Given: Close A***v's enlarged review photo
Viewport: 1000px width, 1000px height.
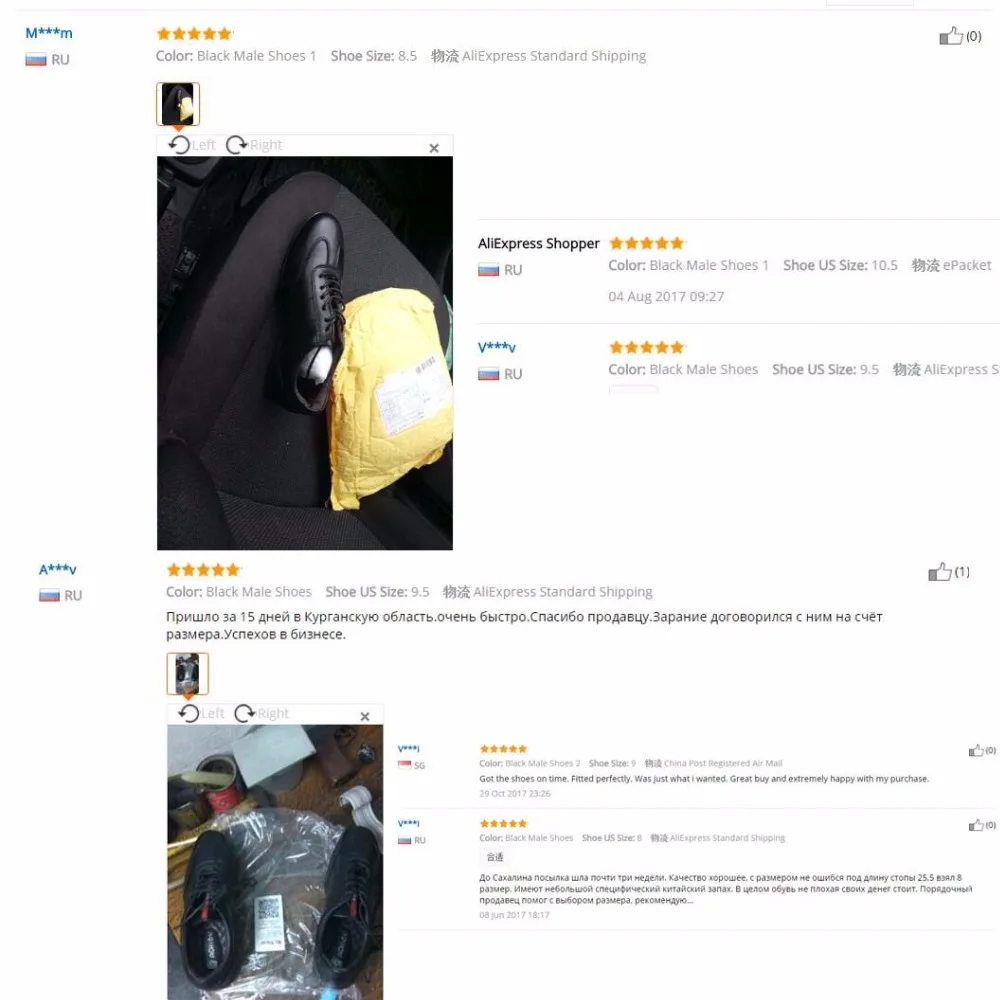Looking at the screenshot, I should (x=365, y=716).
